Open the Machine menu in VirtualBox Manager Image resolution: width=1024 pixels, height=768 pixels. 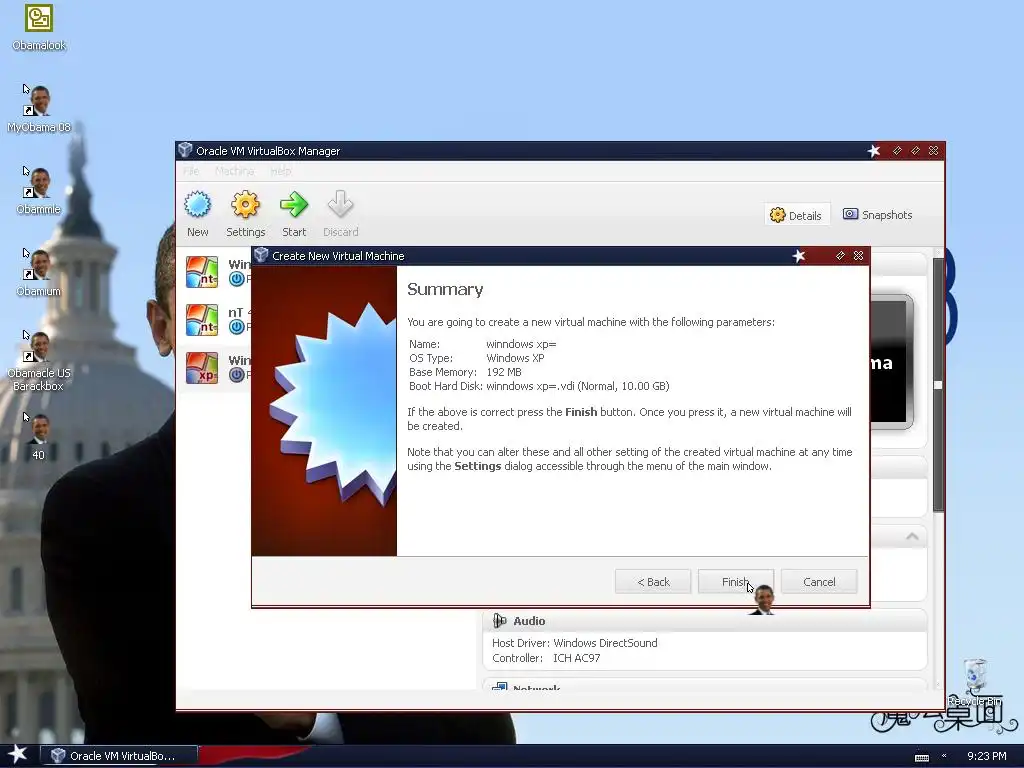coord(234,171)
